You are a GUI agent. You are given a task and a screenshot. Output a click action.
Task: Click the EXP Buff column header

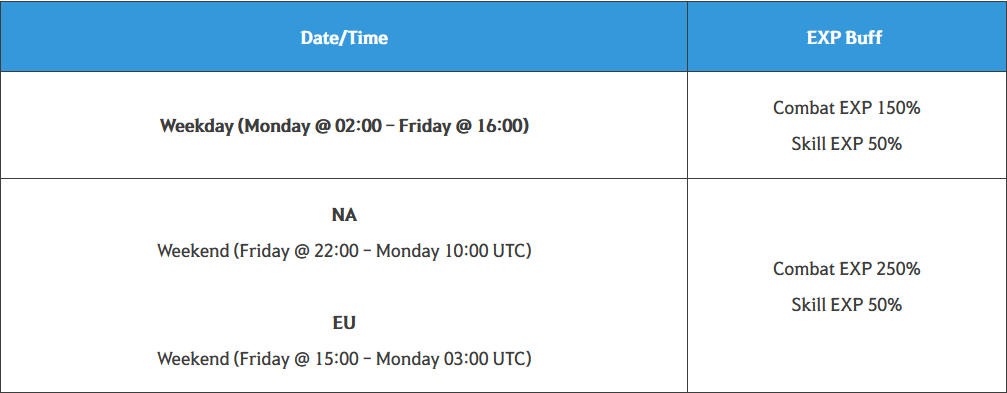(844, 38)
